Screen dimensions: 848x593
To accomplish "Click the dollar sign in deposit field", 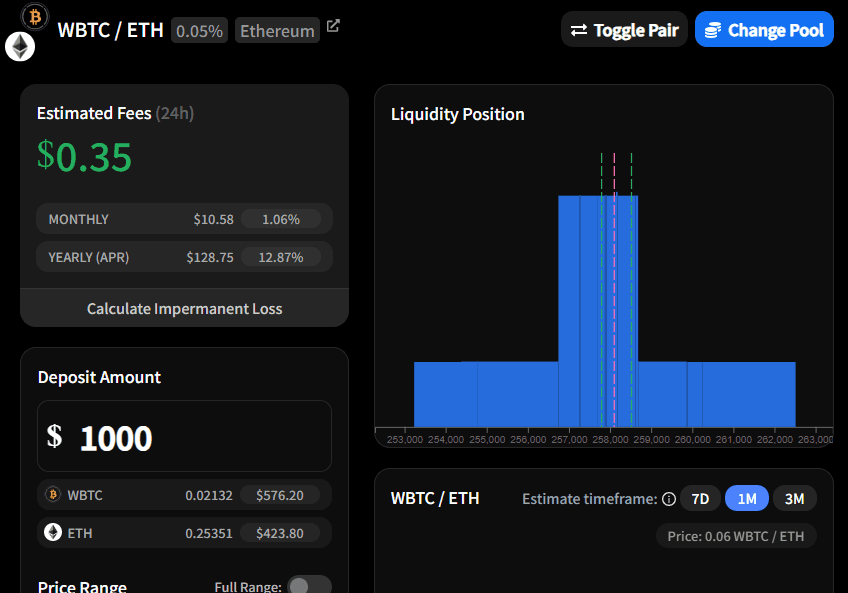I will [54, 436].
